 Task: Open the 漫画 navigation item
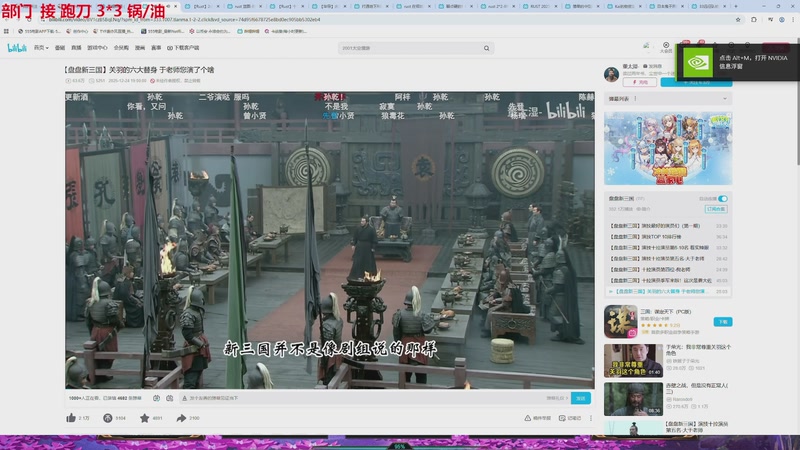click(x=140, y=47)
